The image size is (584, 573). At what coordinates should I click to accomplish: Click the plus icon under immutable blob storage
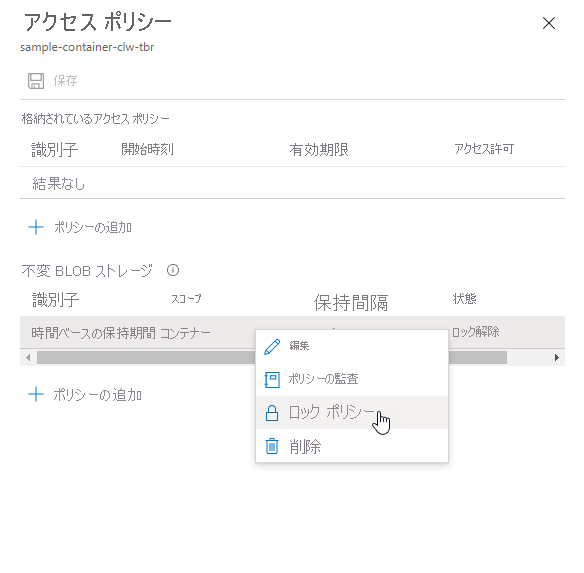pyautogui.click(x=36, y=394)
